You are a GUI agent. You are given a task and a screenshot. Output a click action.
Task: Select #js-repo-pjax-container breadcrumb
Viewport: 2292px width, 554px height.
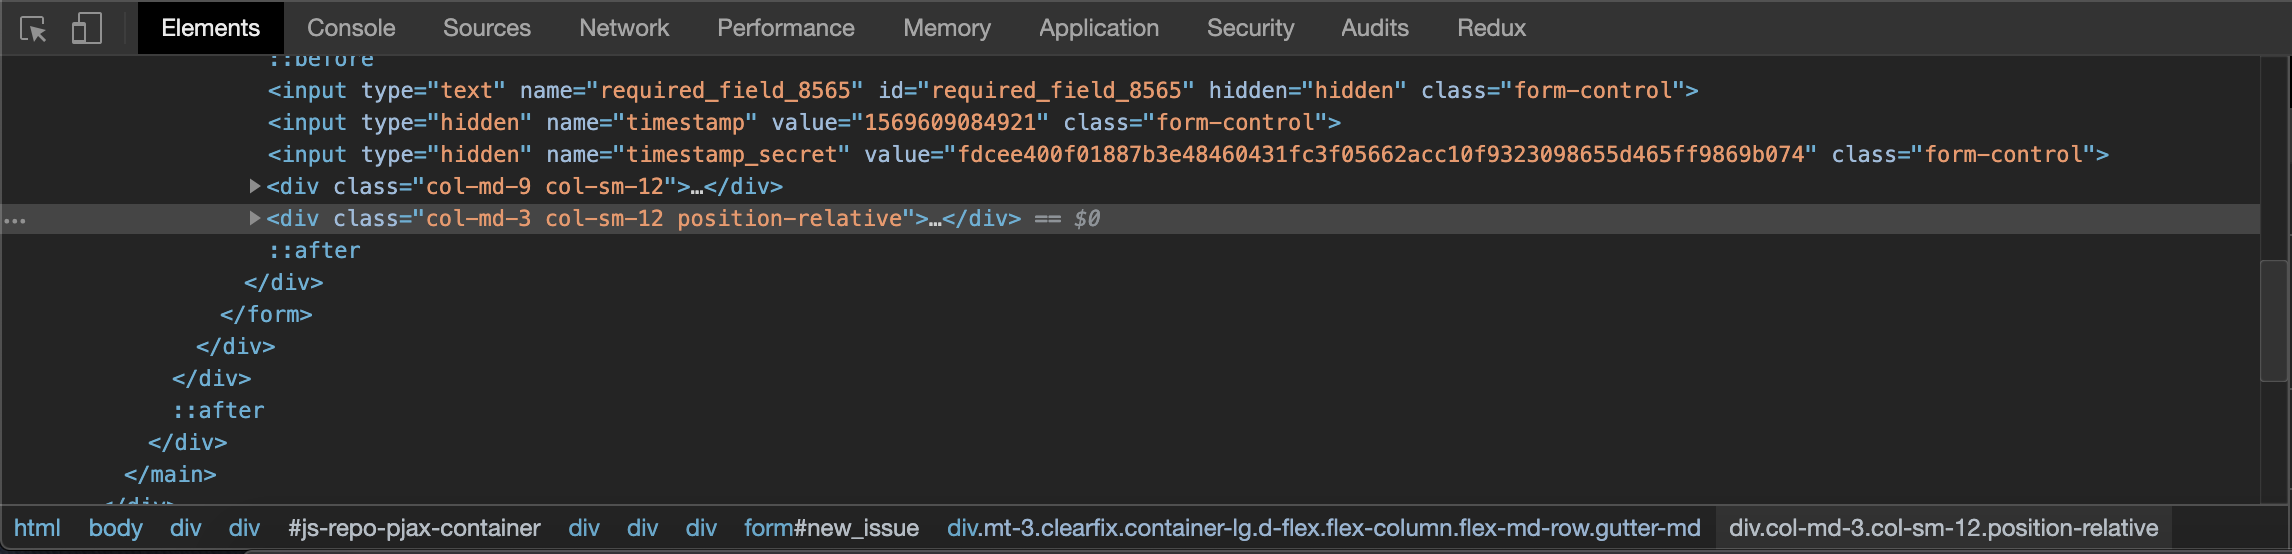click(414, 528)
